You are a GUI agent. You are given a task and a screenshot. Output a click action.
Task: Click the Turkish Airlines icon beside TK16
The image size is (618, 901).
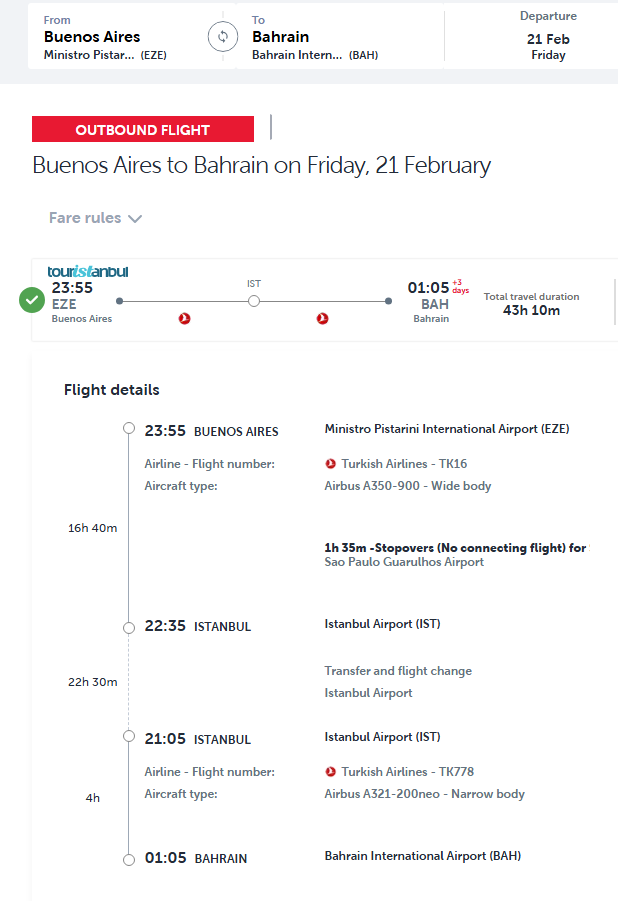(331, 464)
